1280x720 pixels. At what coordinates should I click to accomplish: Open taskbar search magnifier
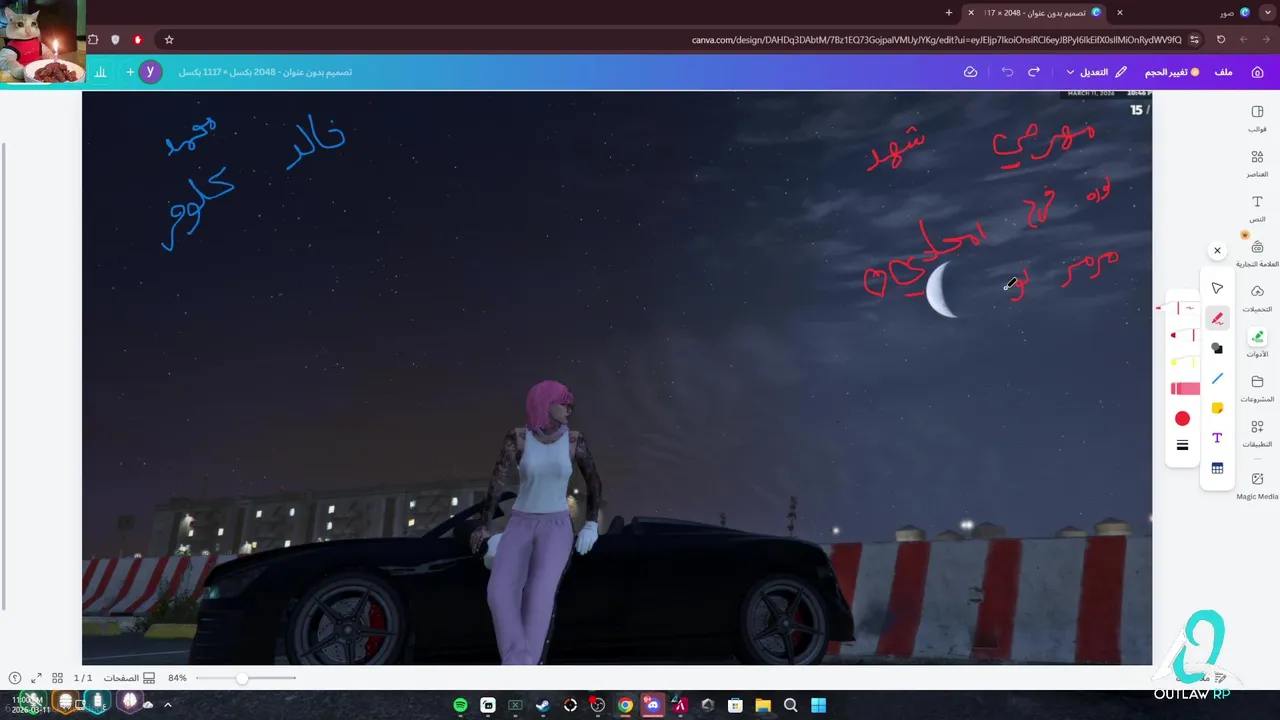(x=790, y=705)
